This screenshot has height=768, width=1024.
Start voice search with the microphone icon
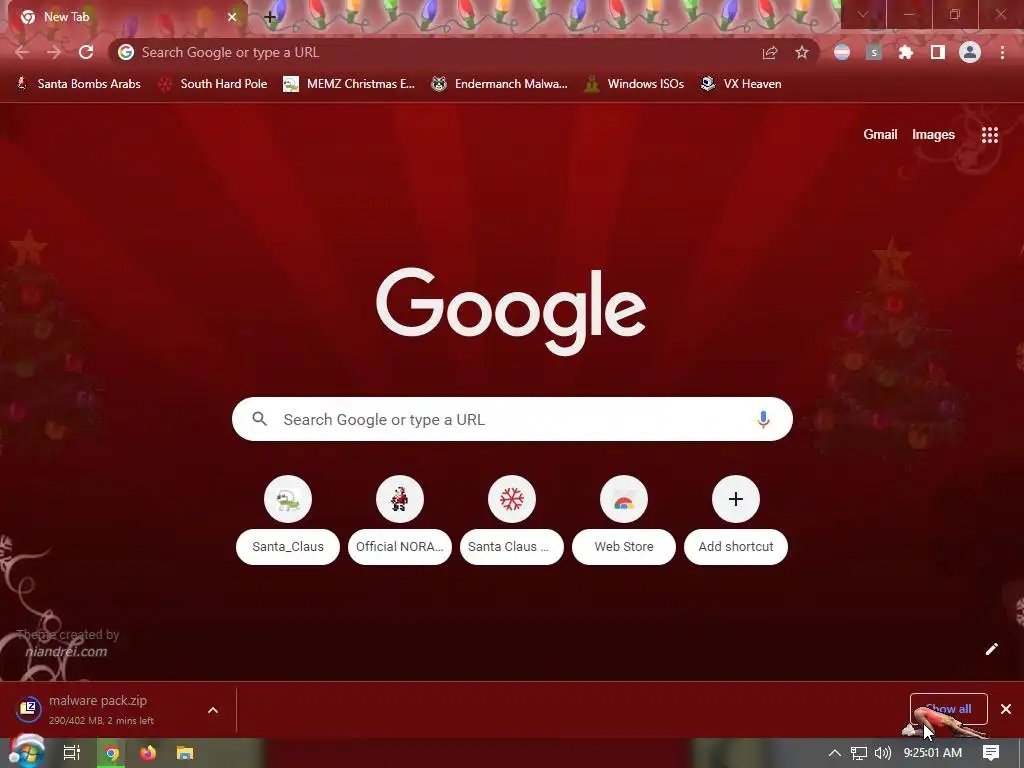coord(763,419)
